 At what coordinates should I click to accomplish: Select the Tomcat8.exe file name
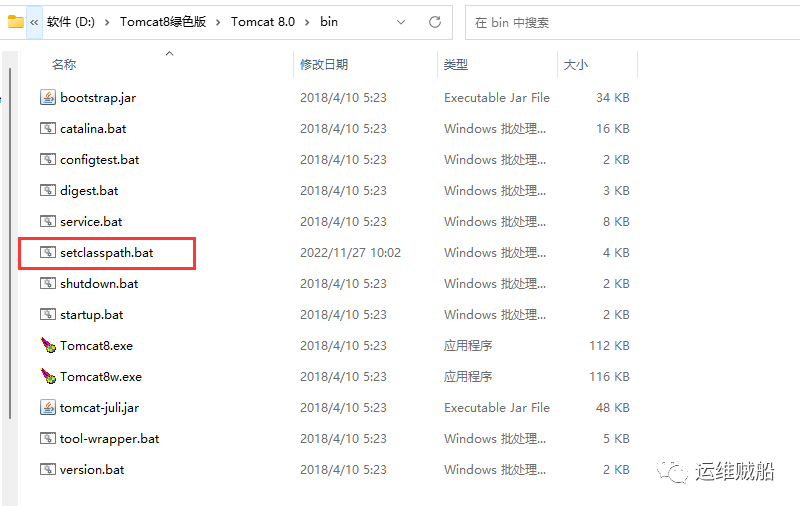click(x=96, y=346)
